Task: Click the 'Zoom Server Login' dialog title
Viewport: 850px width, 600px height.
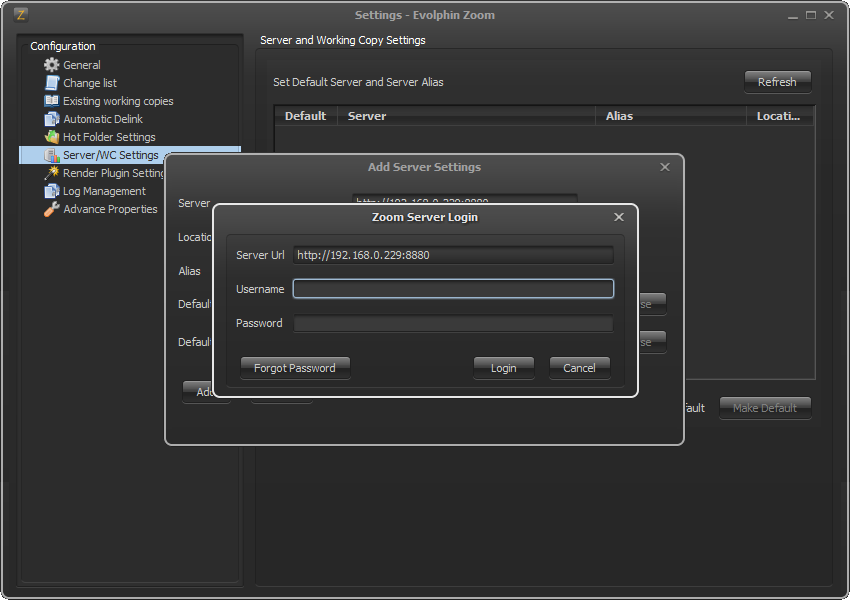Action: (425, 217)
